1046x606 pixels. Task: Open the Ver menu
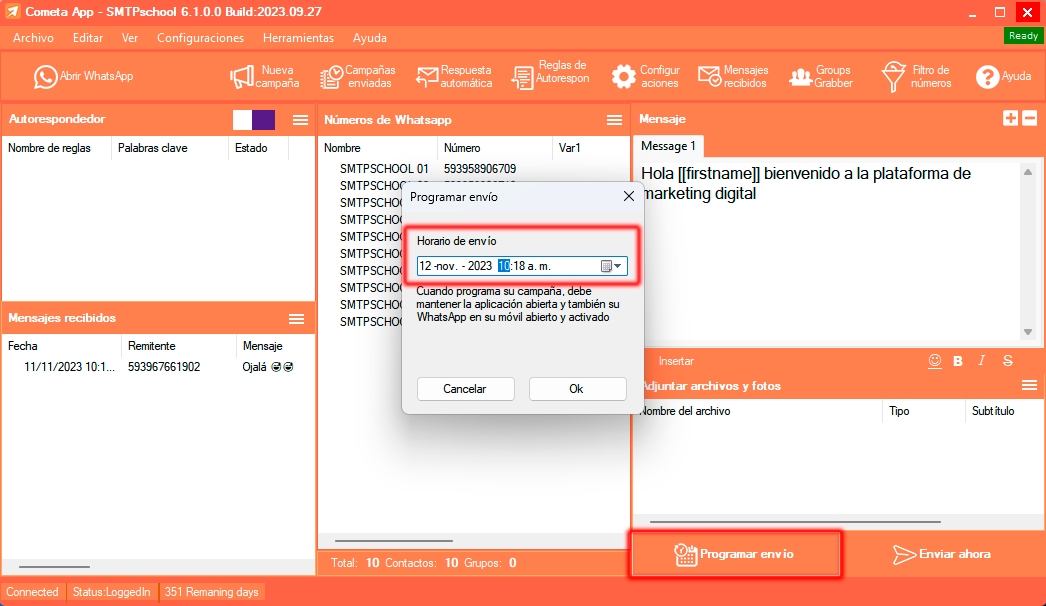[x=130, y=38]
